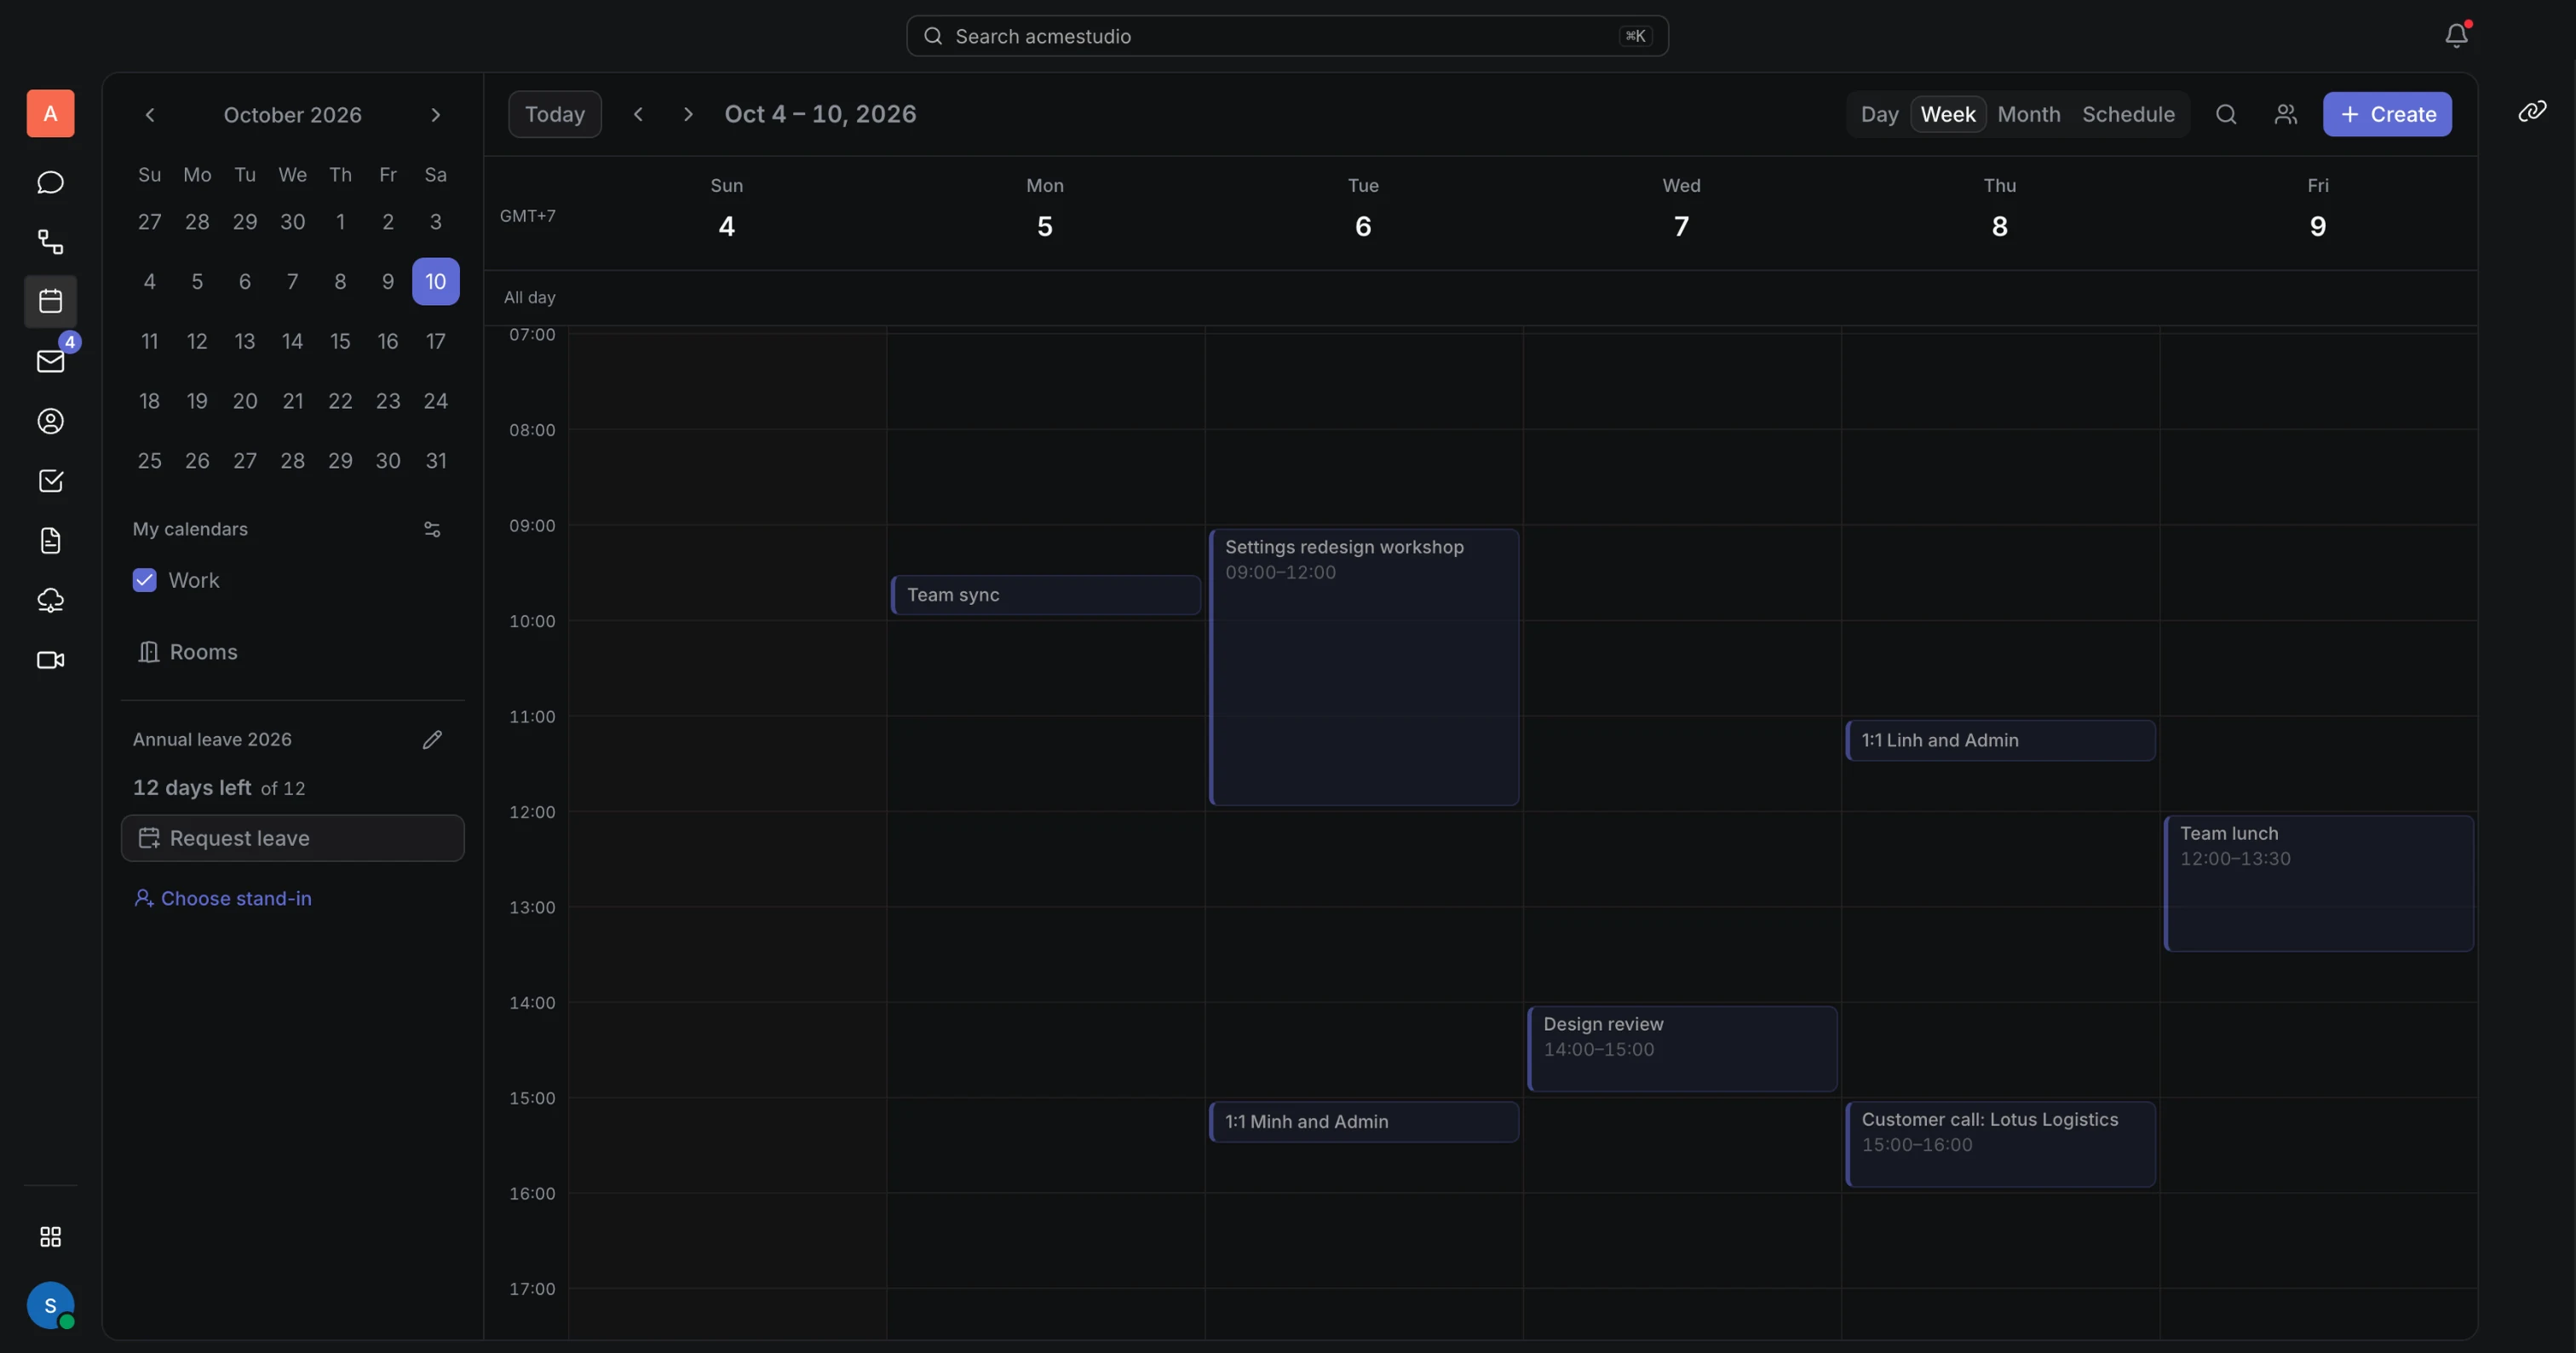Show previous week with left chevron
This screenshot has width=2576, height=1353.
[x=638, y=114]
